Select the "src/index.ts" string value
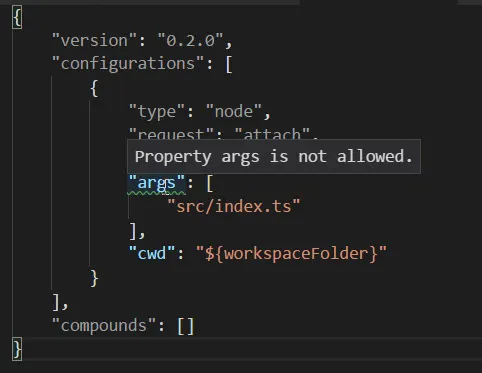The height and width of the screenshot is (373, 482). click(234, 206)
